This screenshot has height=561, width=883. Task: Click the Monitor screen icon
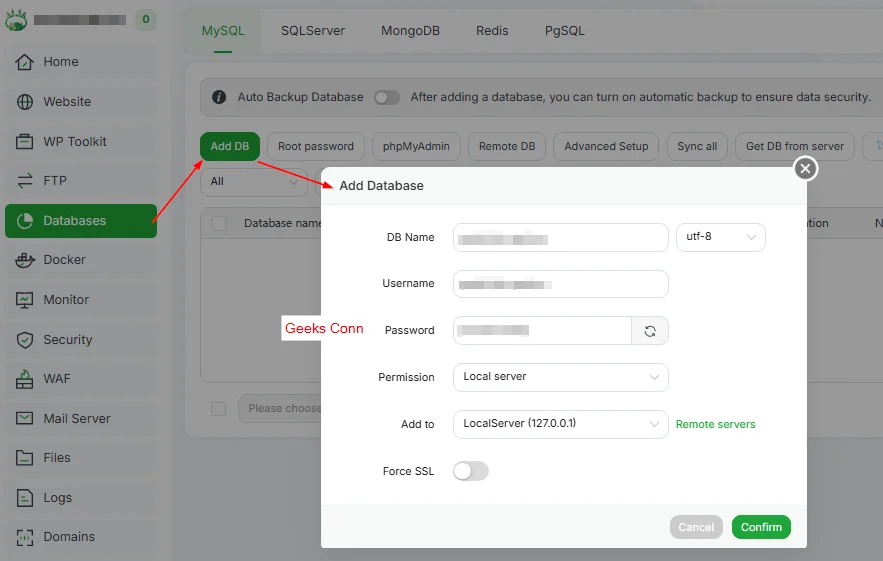(24, 300)
